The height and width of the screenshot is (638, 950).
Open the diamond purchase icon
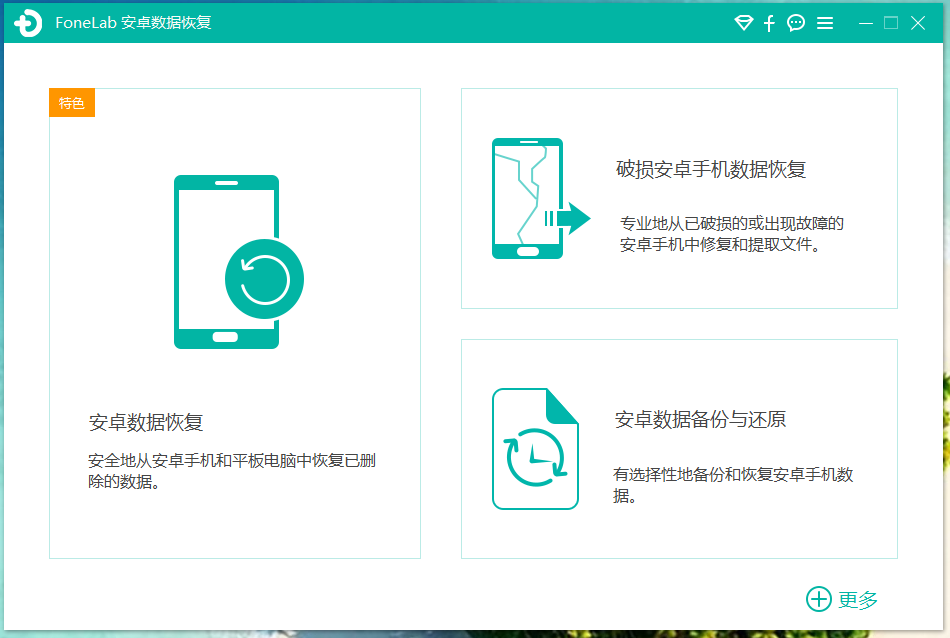click(x=743, y=23)
